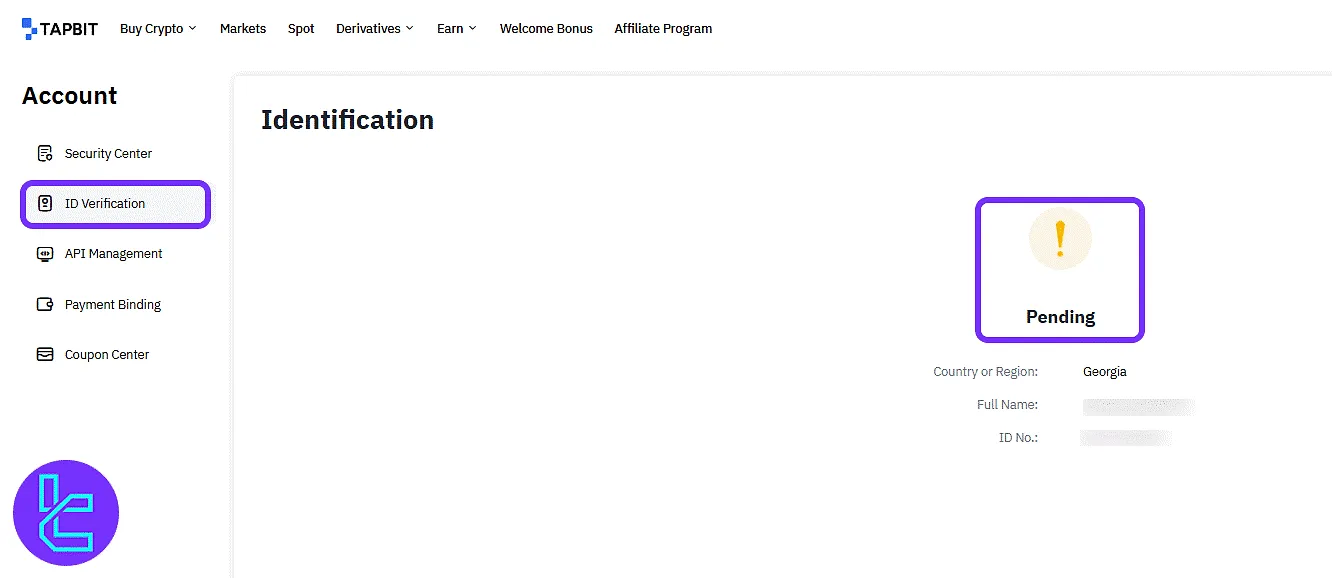Click the yellow exclamation pending icon
The image size is (1332, 578).
(x=1060, y=240)
